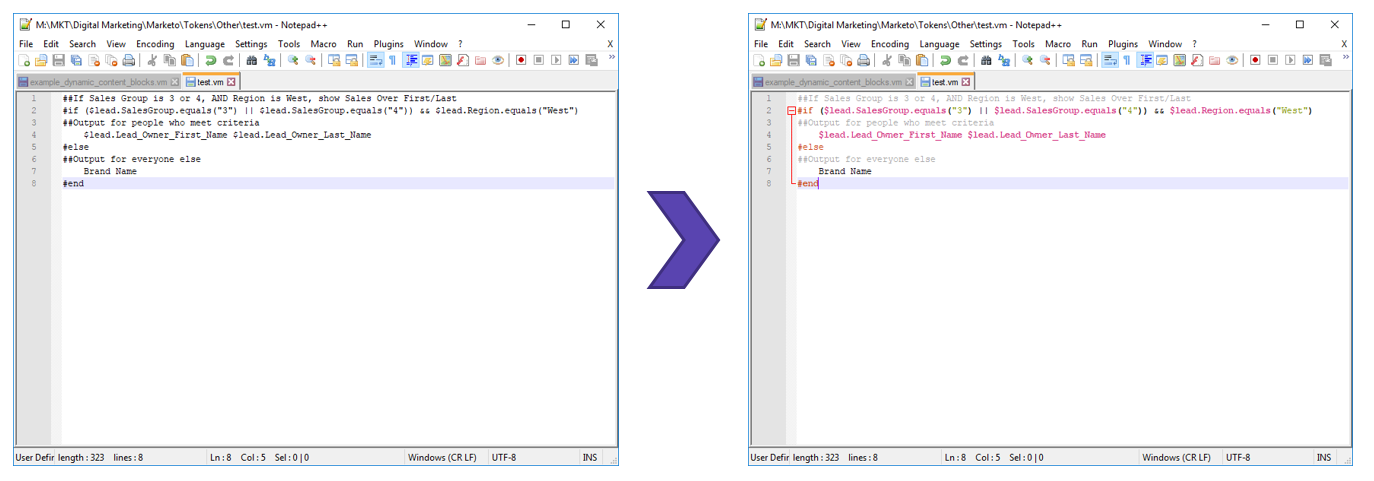1374x481 pixels.
Task: Click Save icon in left Notepad++ window
Action: pos(58,61)
